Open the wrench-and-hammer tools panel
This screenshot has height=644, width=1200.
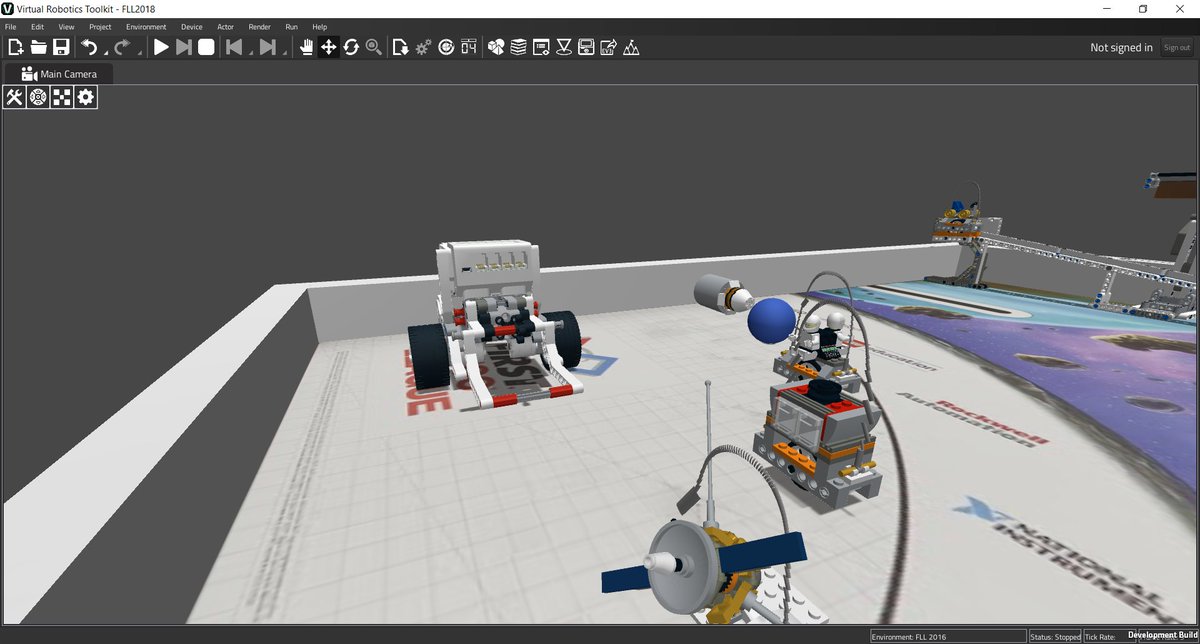coord(14,97)
